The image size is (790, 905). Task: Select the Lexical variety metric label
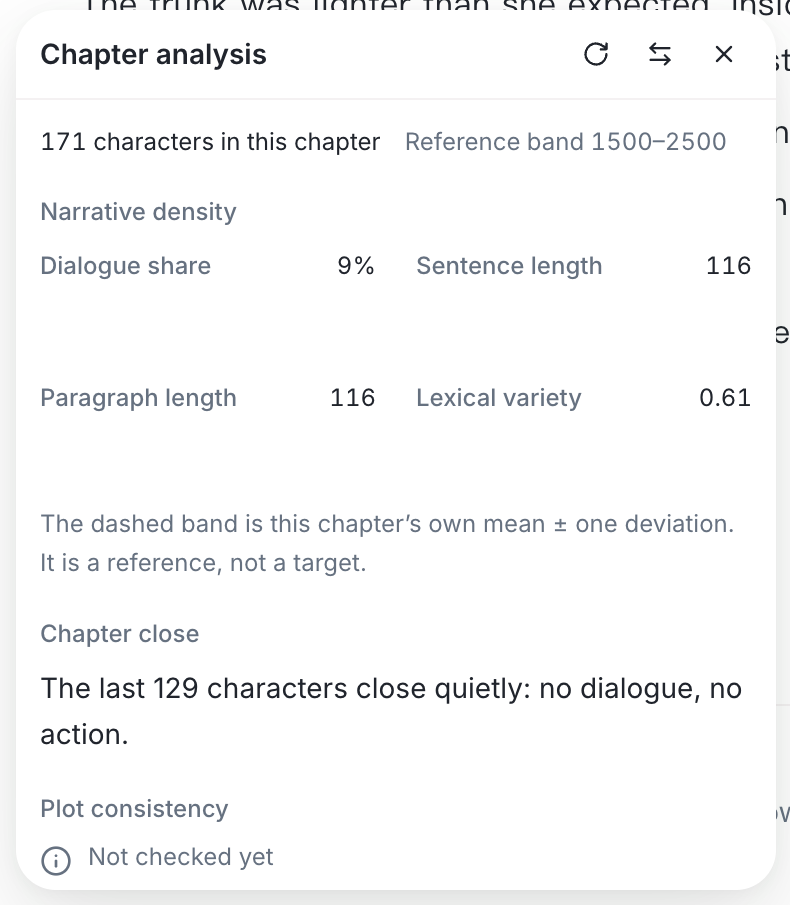point(499,398)
